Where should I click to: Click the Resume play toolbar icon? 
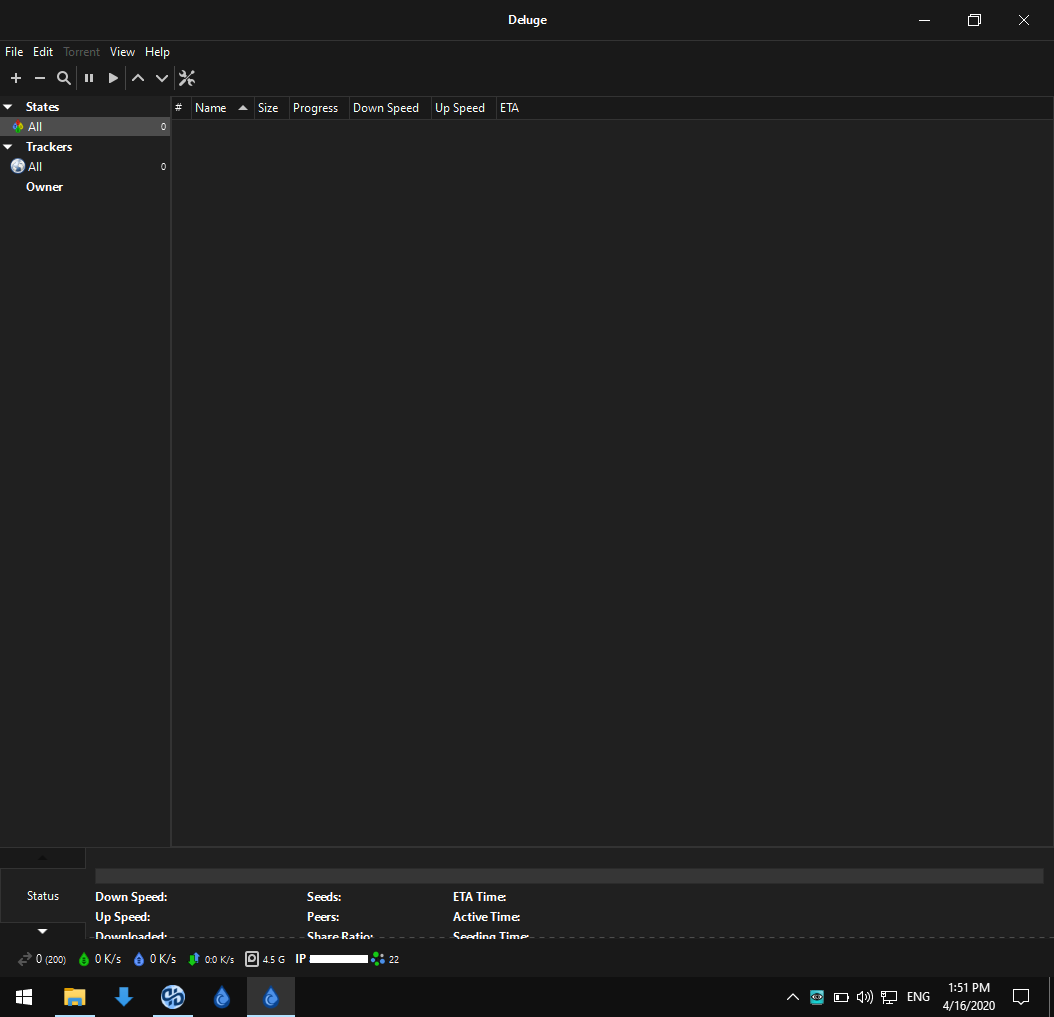113,78
